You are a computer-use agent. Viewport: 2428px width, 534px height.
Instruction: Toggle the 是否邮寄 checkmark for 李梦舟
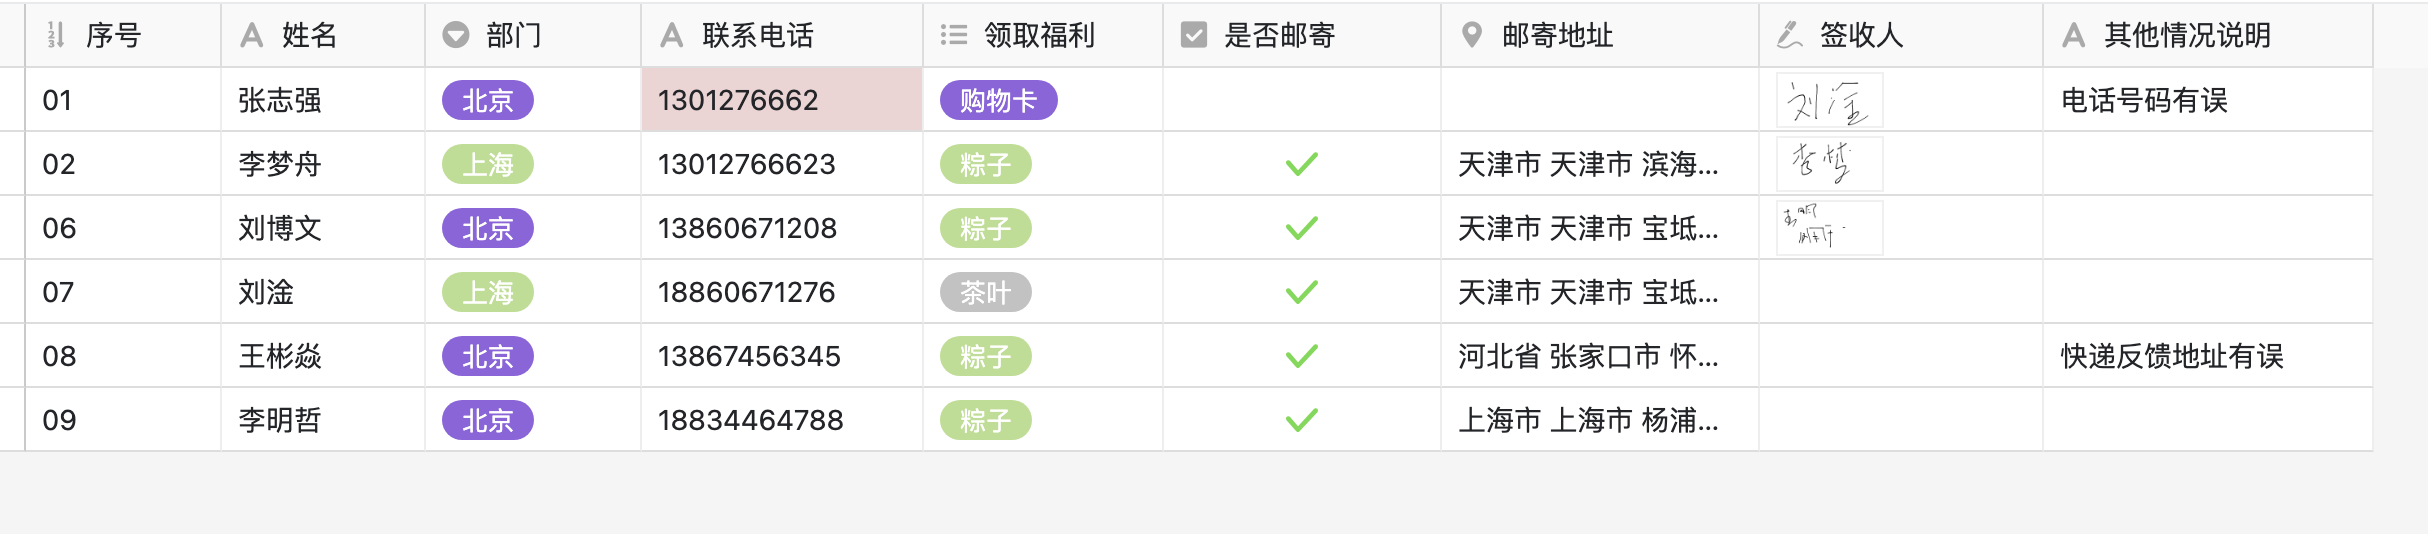tap(1302, 164)
